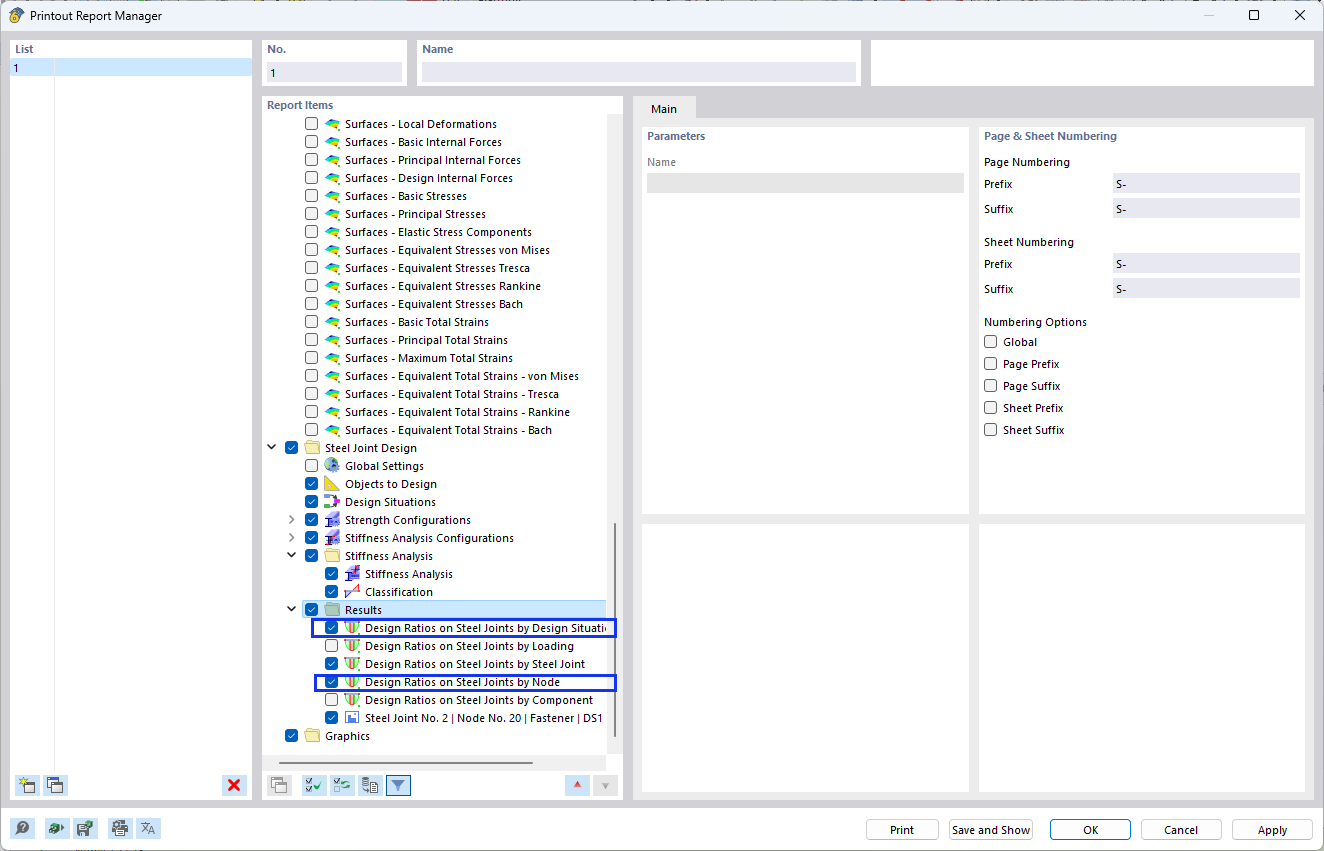This screenshot has width=1324, height=851.
Task: Select Surfaces - Equivalent Total Strains - Bach
Action: [x=448, y=430]
